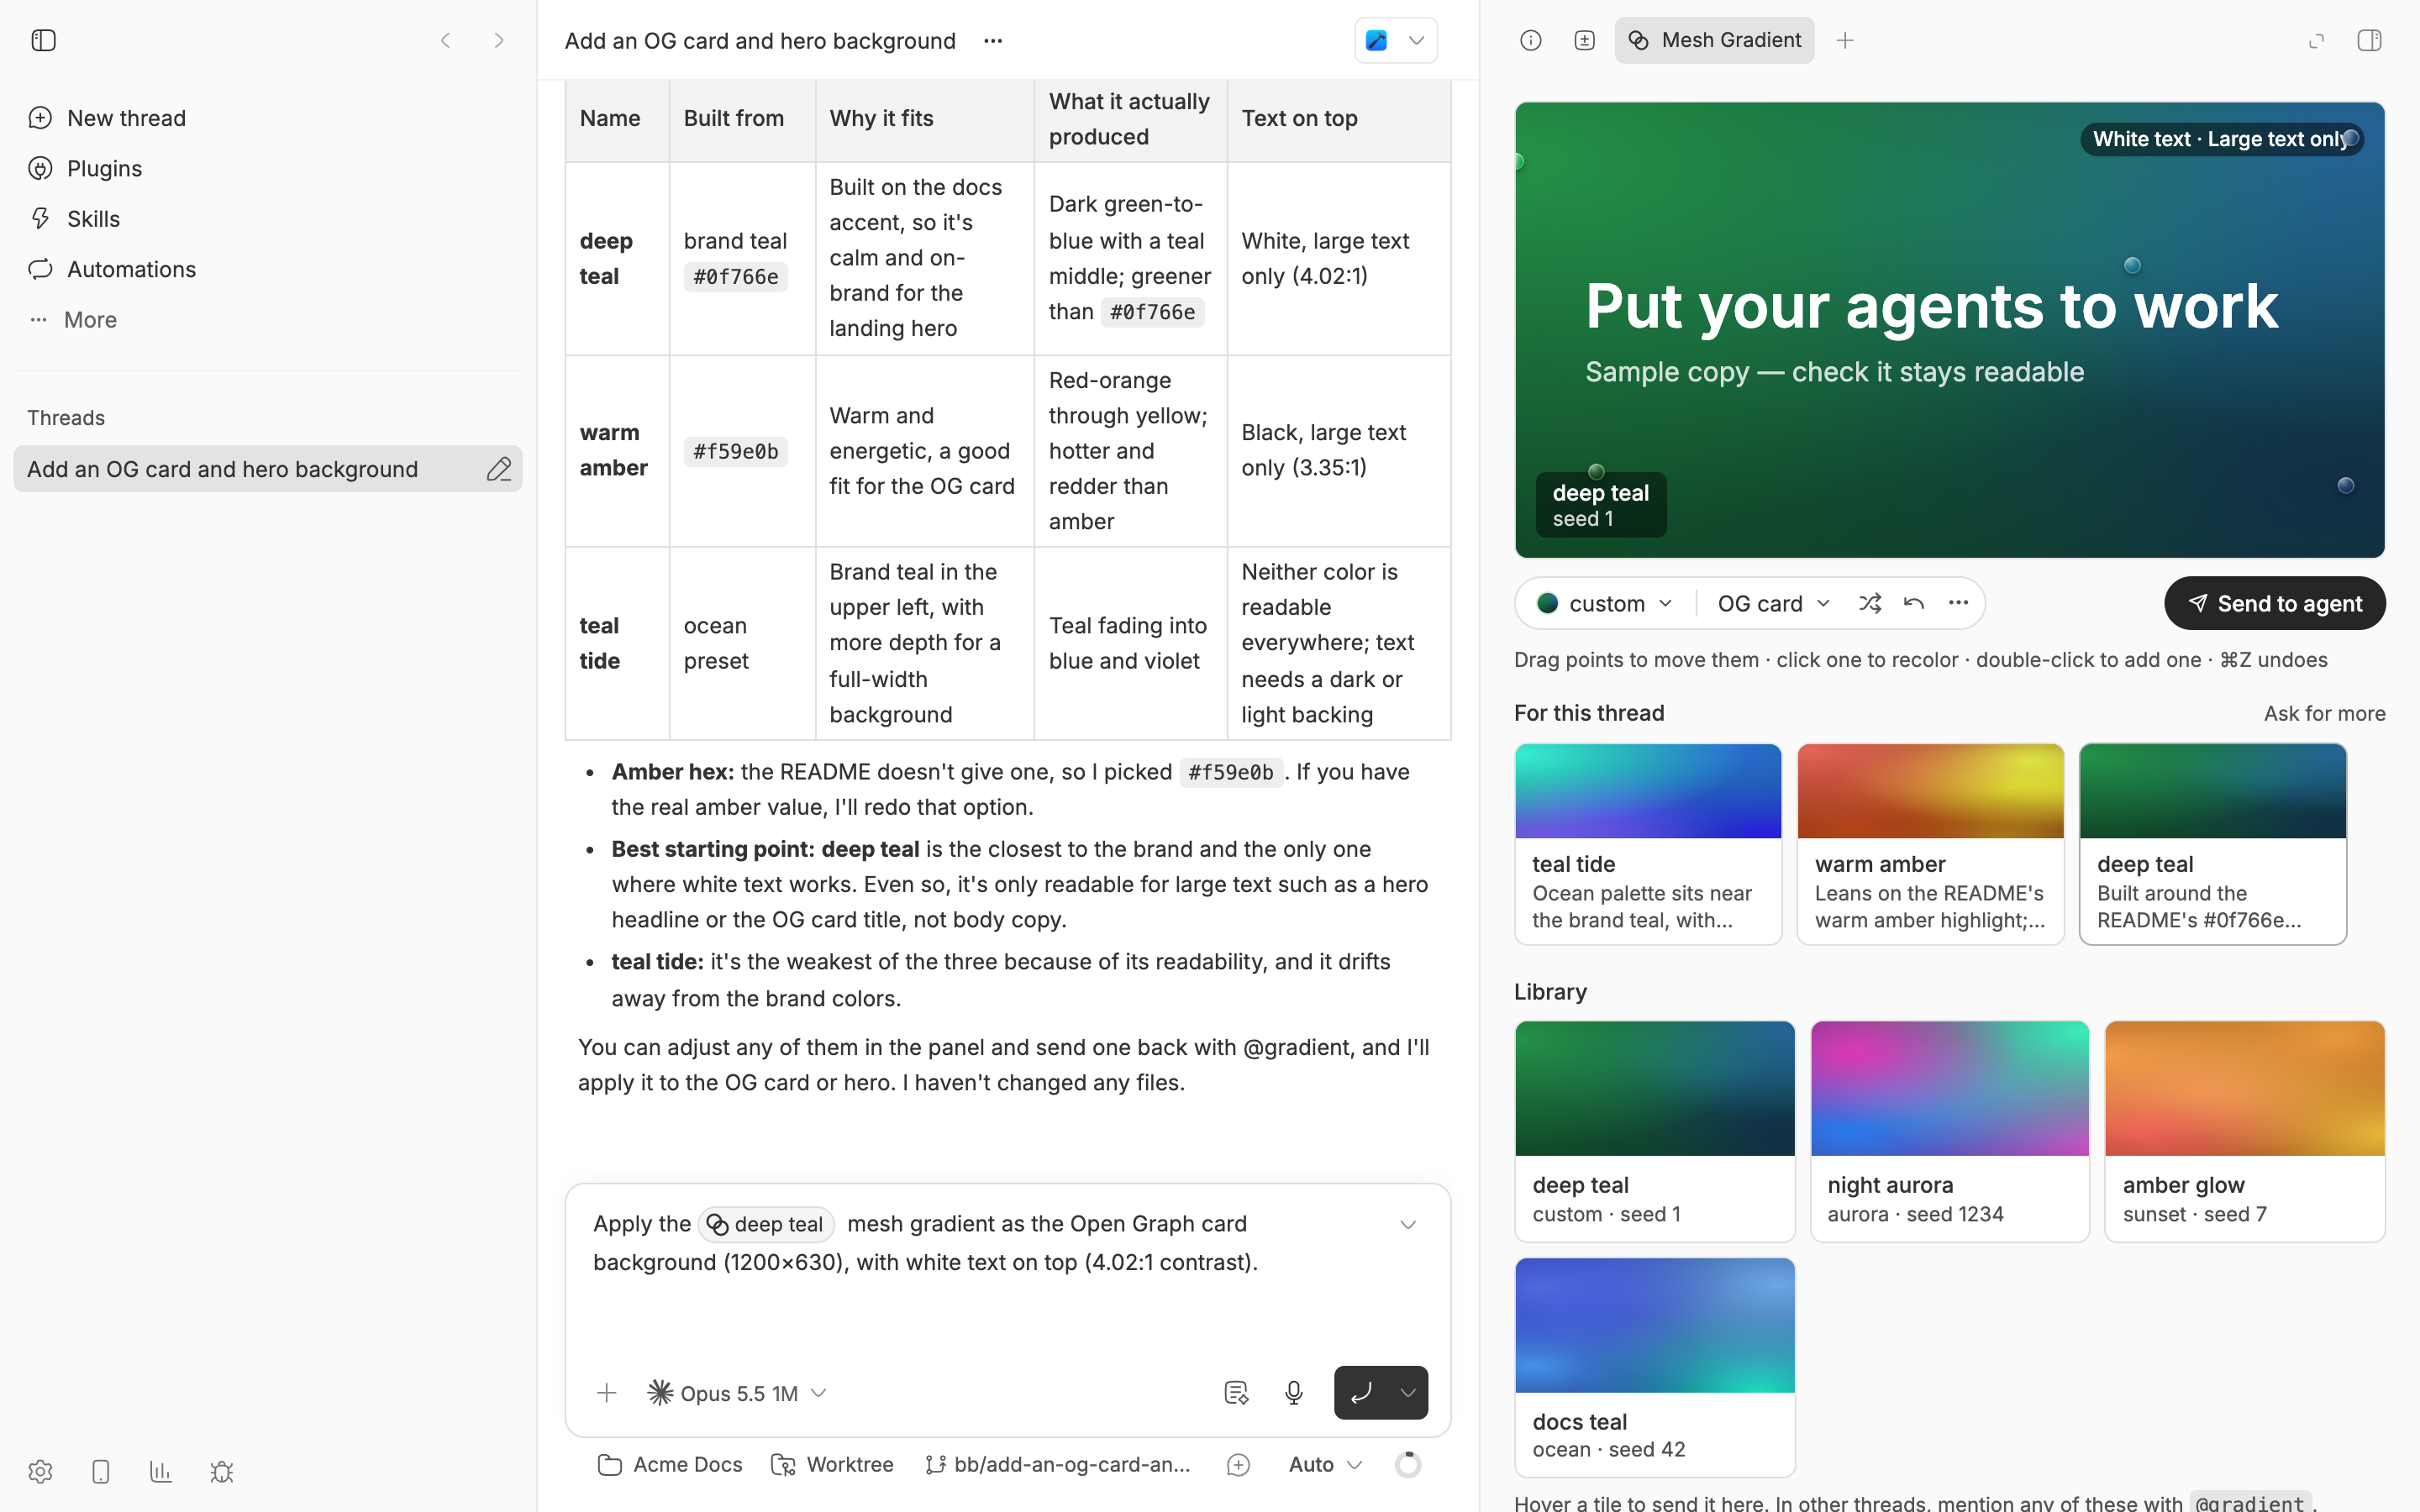The image size is (2420, 1512).
Task: Open the Auto mode dropdown
Action: 1325,1464
